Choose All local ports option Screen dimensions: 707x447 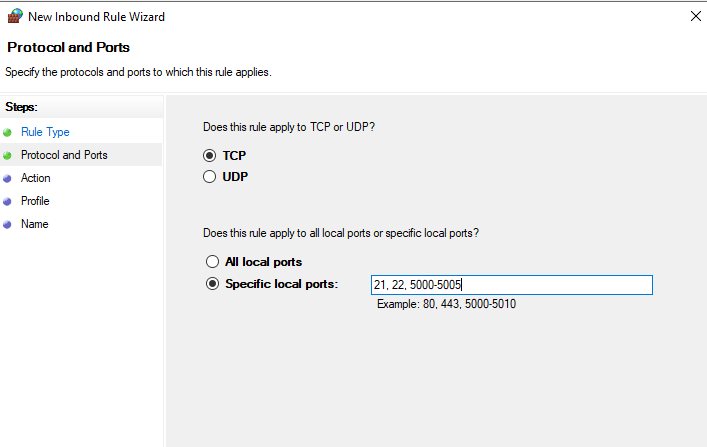pos(212,262)
